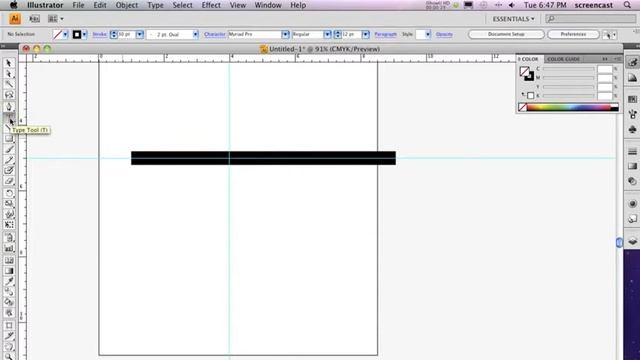Image resolution: width=640 pixels, height=360 pixels.
Task: Click the Go to Bridge button
Action: (35, 19)
